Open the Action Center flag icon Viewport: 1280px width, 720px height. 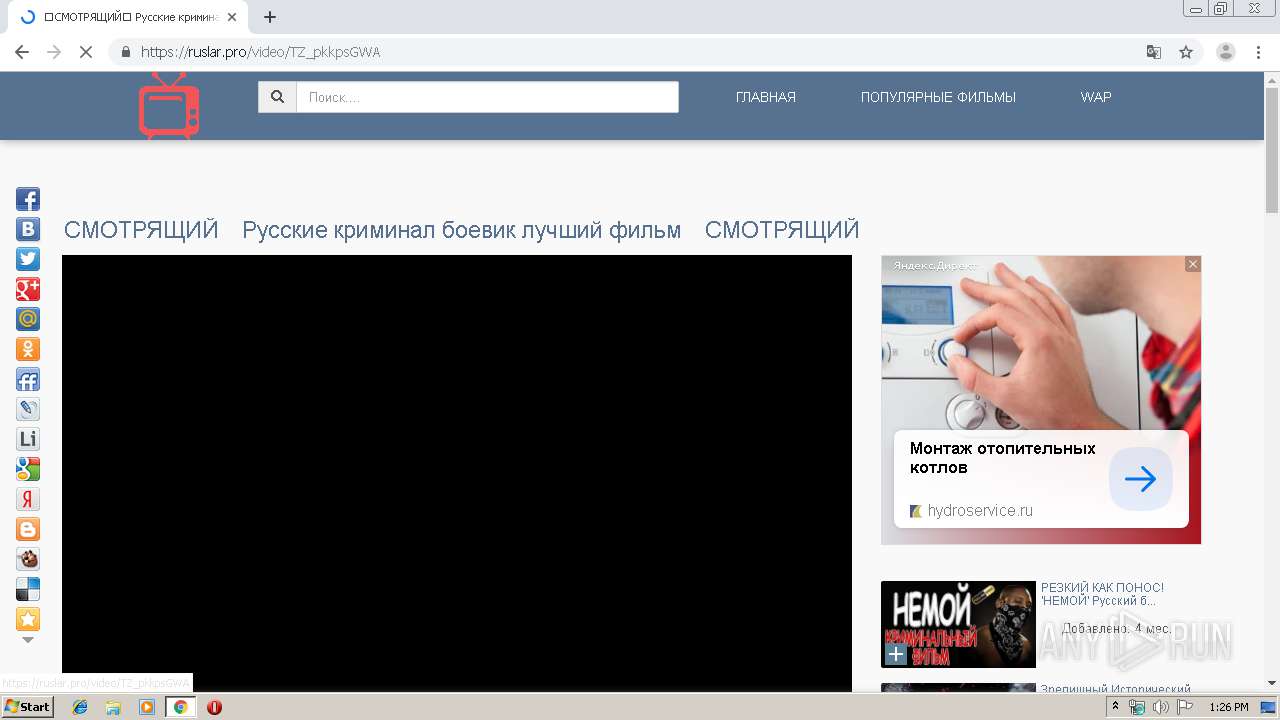click(x=1185, y=707)
